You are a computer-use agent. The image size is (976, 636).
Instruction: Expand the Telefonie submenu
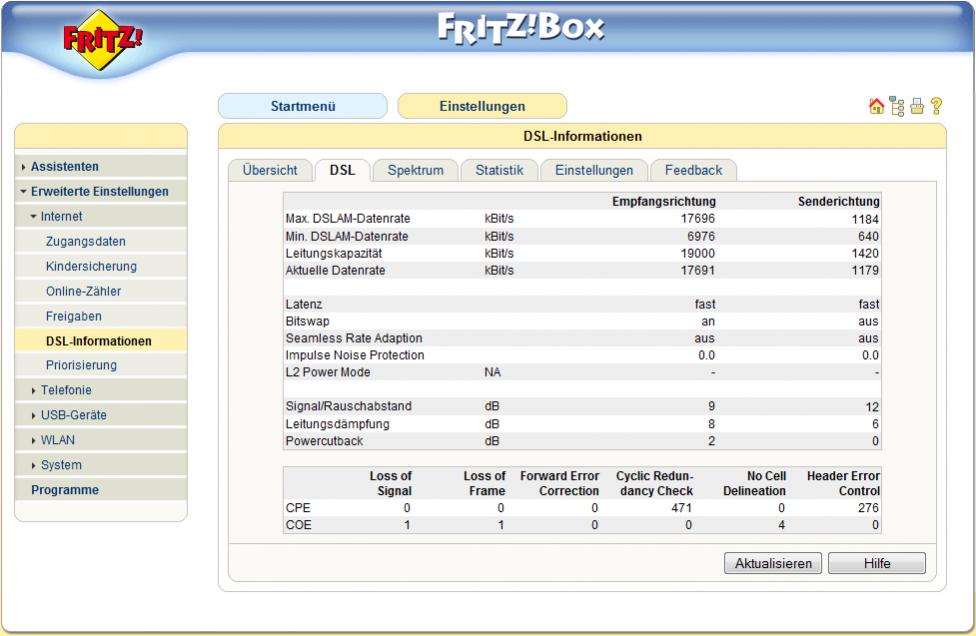[x=101, y=390]
